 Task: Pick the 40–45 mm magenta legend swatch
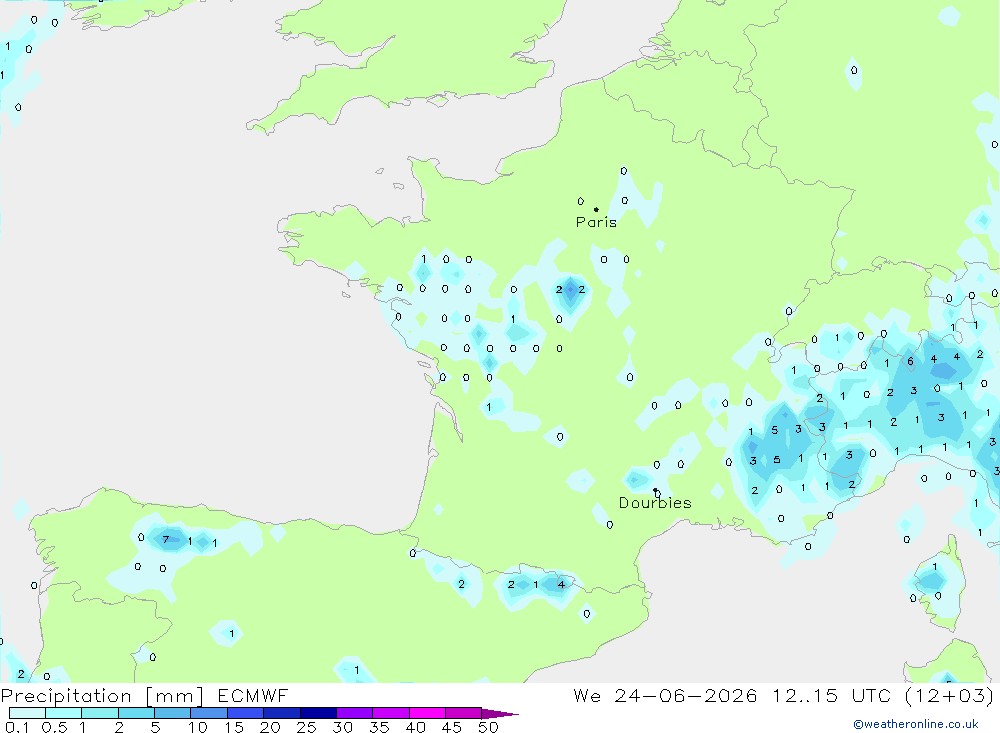coord(427,713)
